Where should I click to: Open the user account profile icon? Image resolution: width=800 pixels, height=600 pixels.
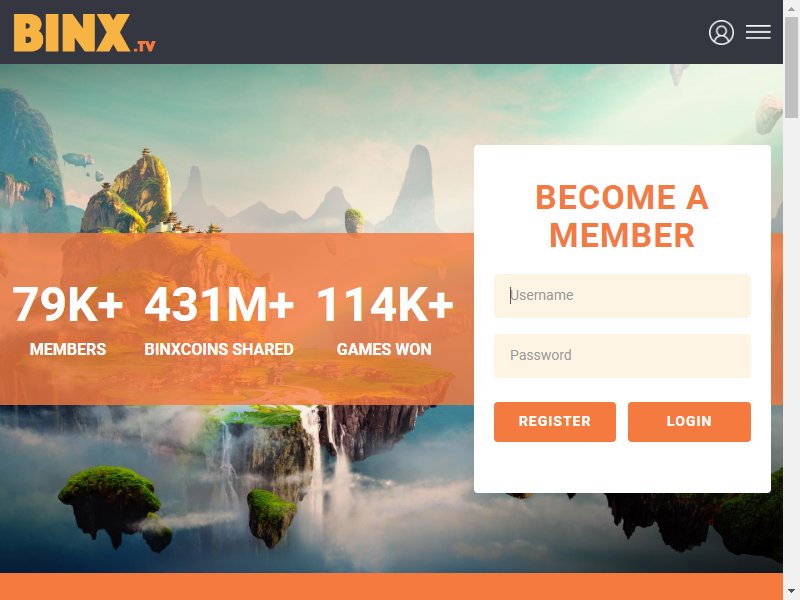click(x=721, y=33)
